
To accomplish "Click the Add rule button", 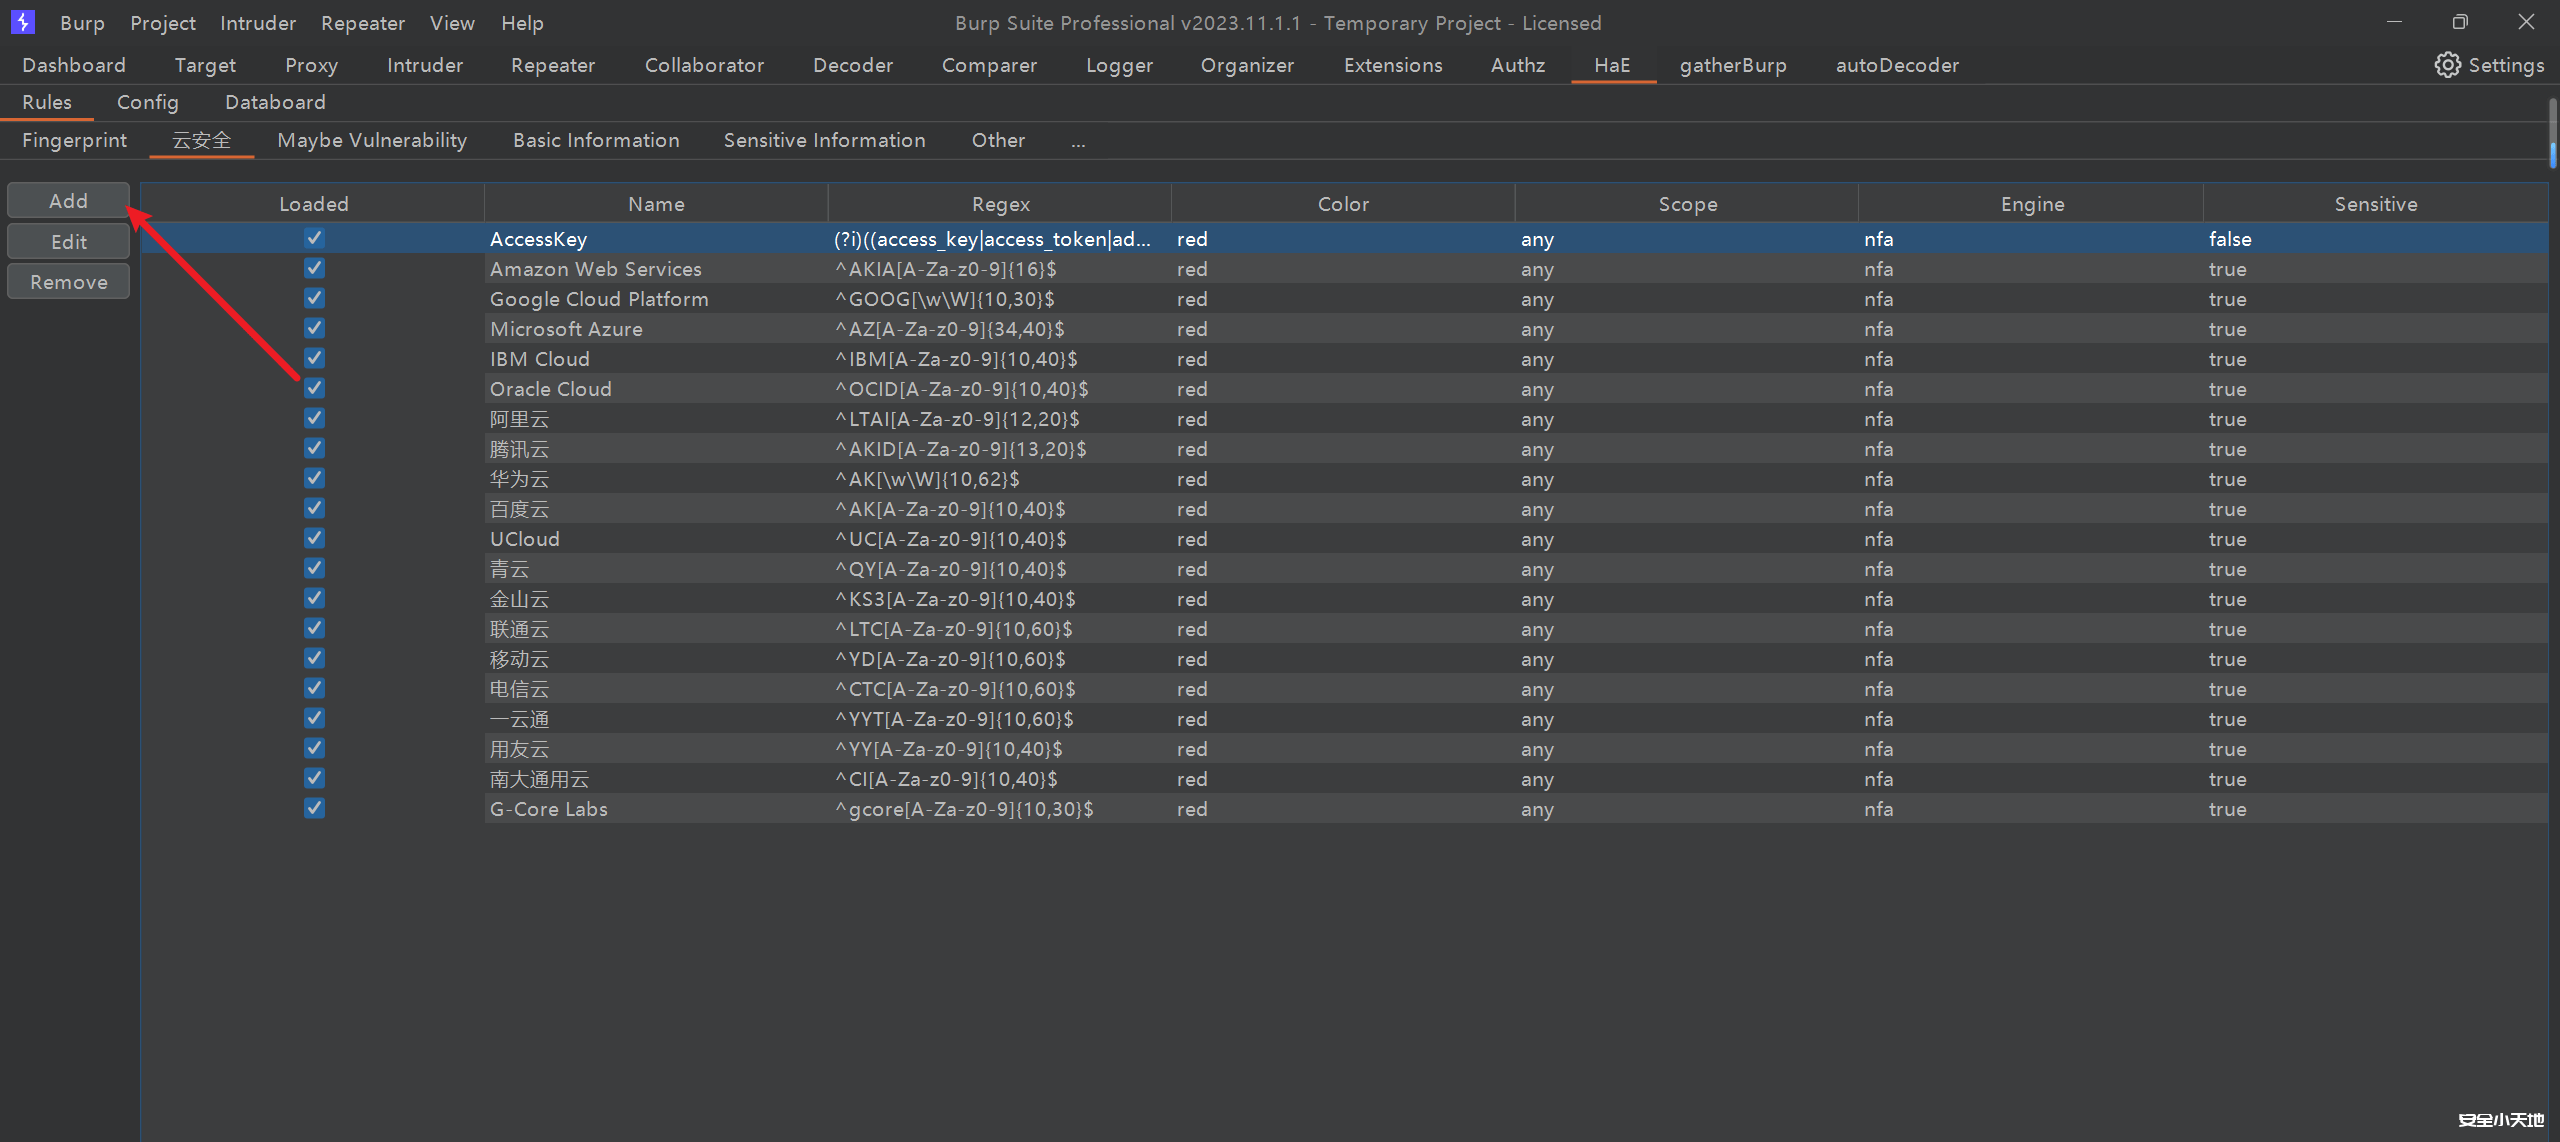I will [x=68, y=201].
